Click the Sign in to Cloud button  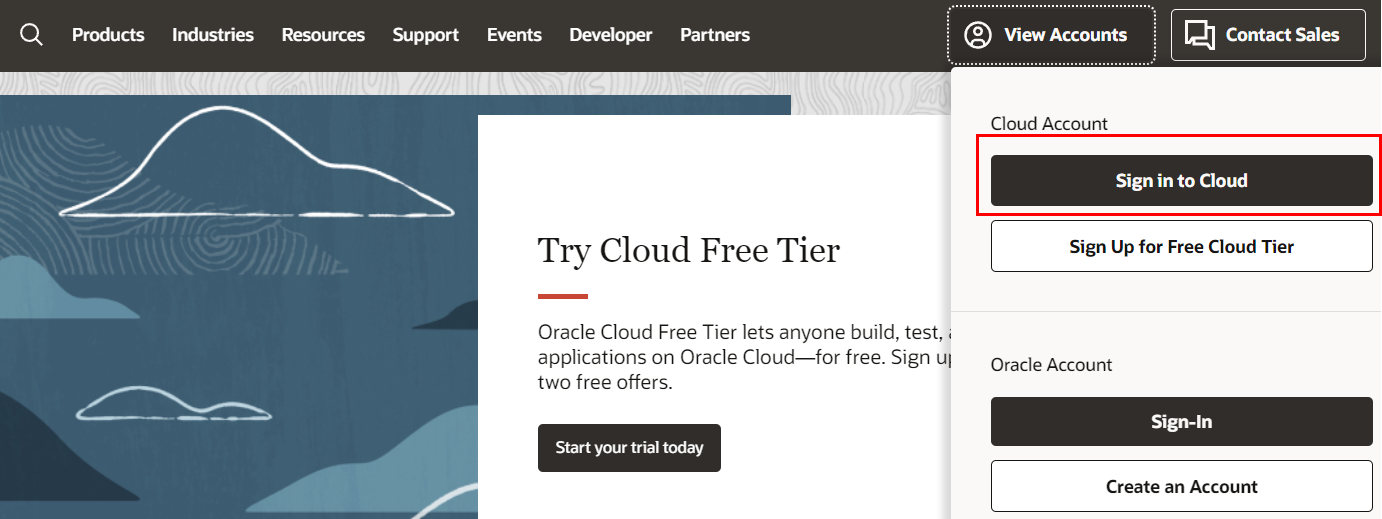(x=1181, y=181)
